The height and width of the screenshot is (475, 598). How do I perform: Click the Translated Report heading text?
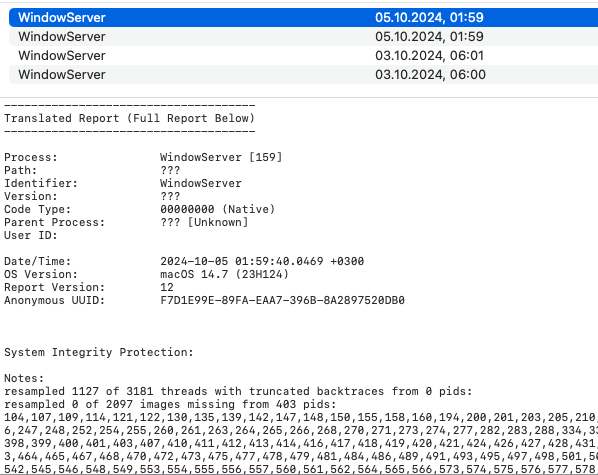pos(129,118)
